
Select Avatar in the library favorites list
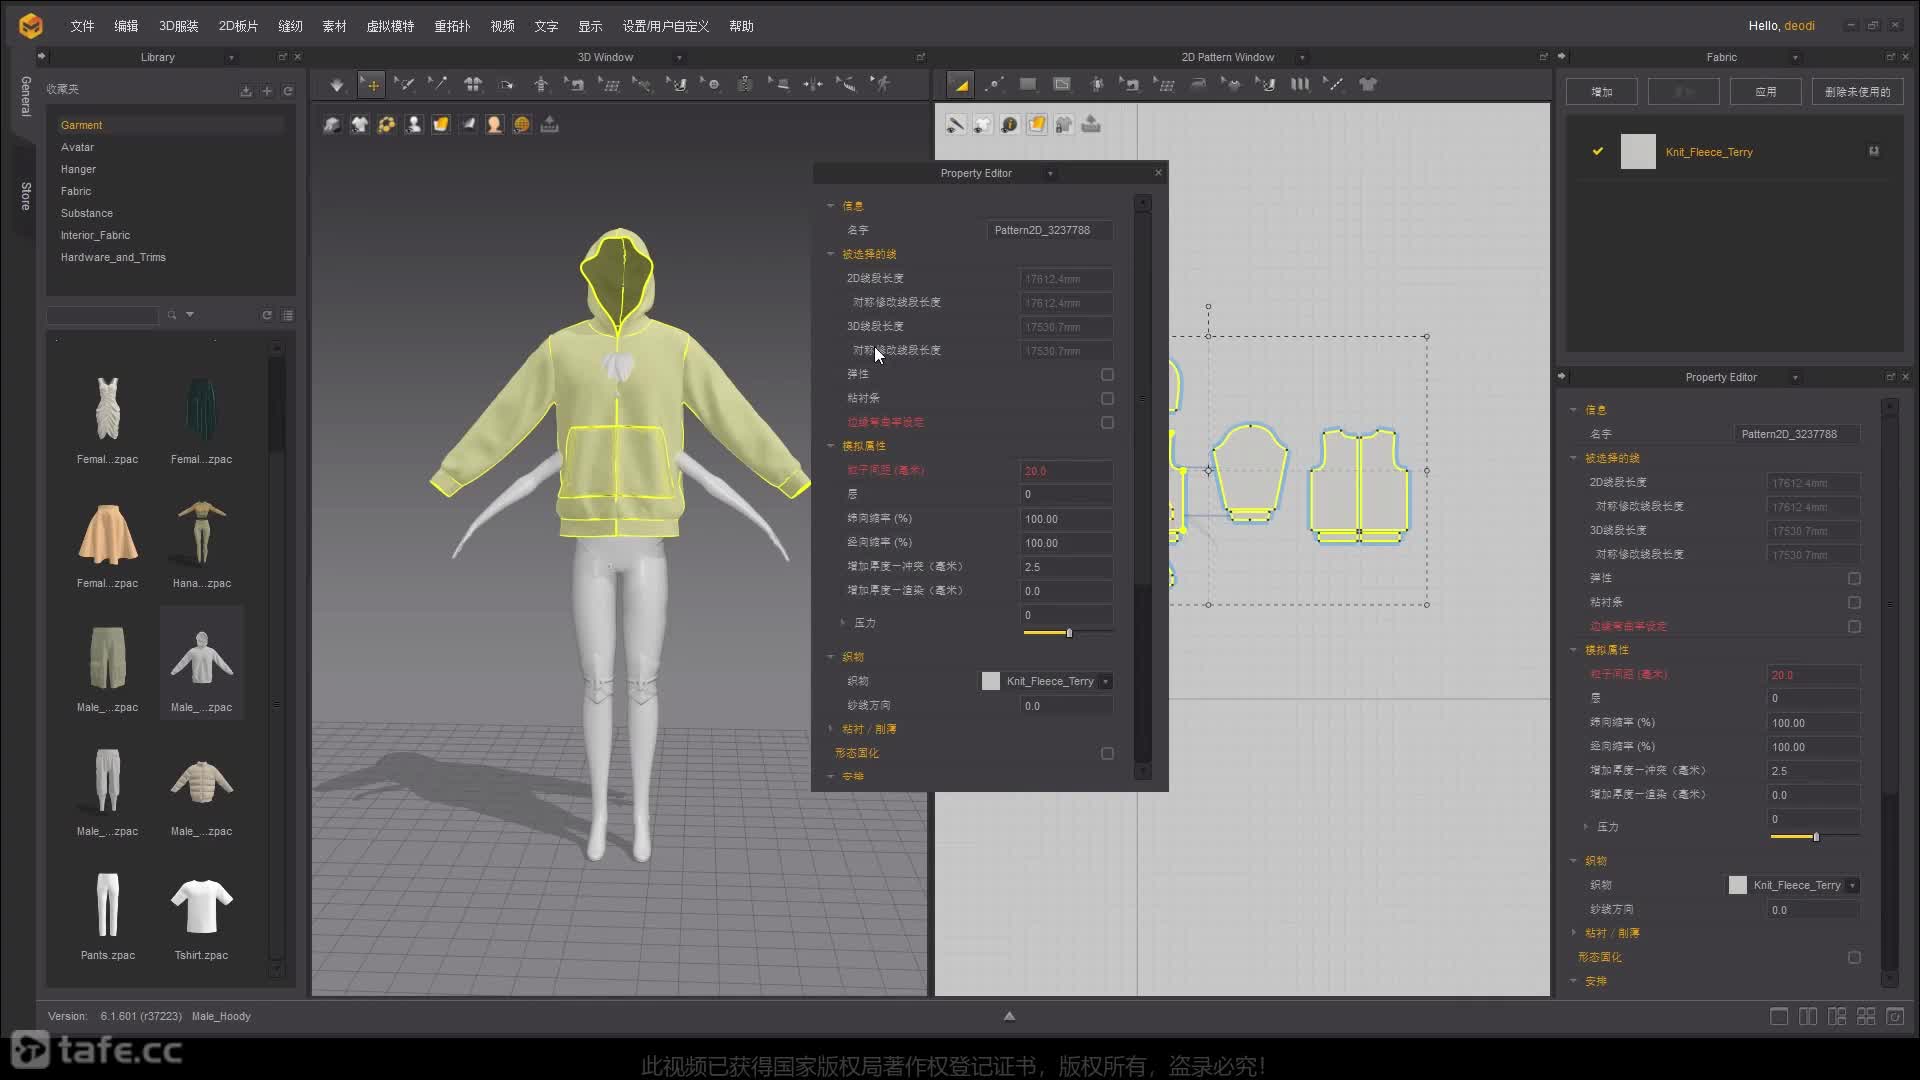(x=77, y=147)
